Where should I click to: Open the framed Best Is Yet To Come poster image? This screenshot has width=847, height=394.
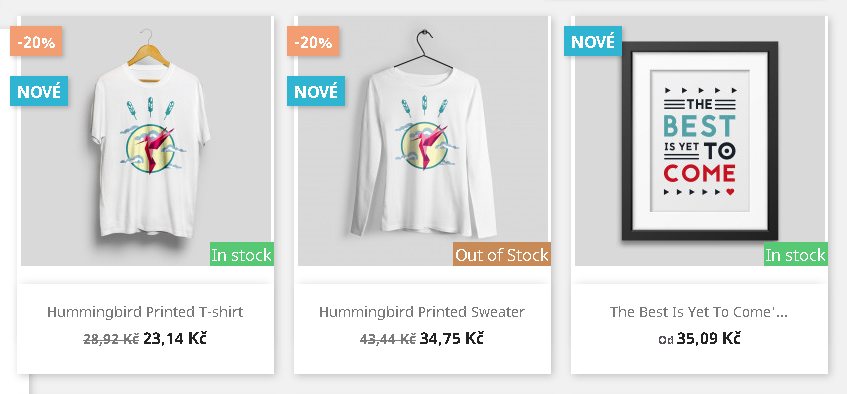coord(700,141)
